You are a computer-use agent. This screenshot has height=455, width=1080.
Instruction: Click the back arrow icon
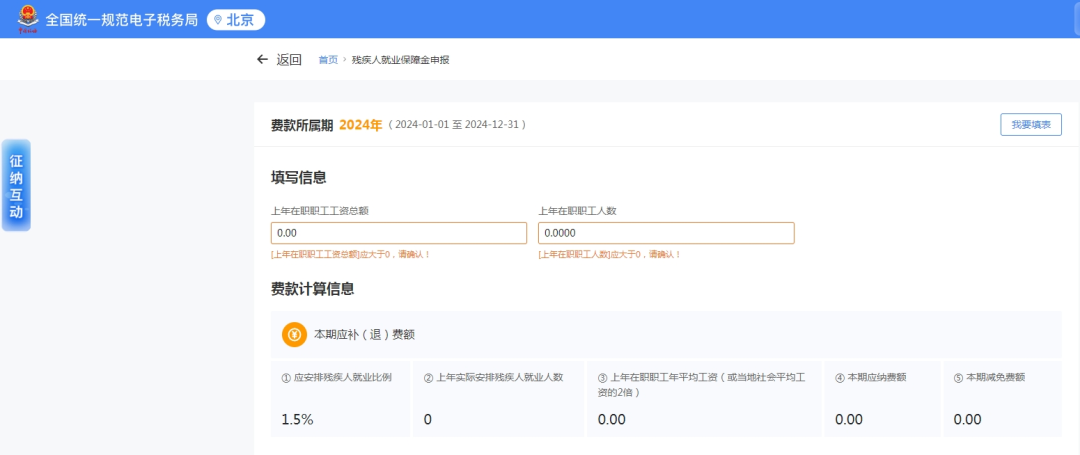(x=263, y=60)
